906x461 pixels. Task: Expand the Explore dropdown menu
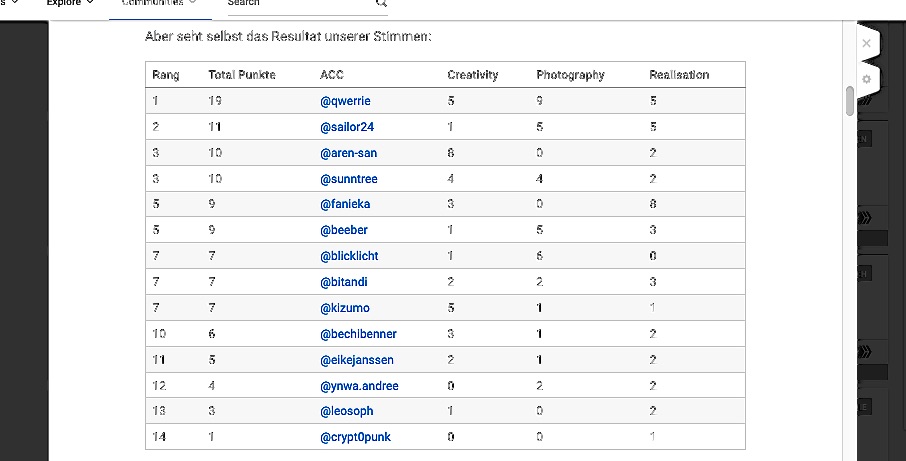70,3
